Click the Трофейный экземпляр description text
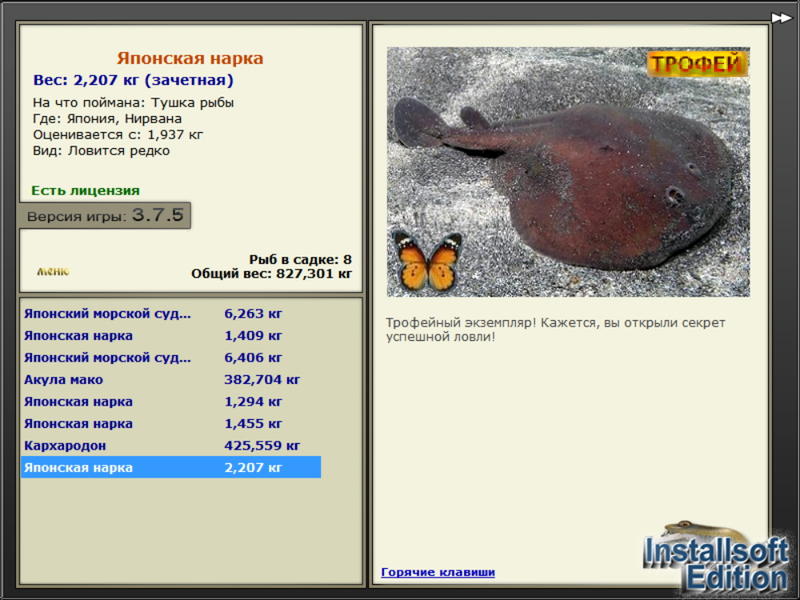 pos(555,330)
